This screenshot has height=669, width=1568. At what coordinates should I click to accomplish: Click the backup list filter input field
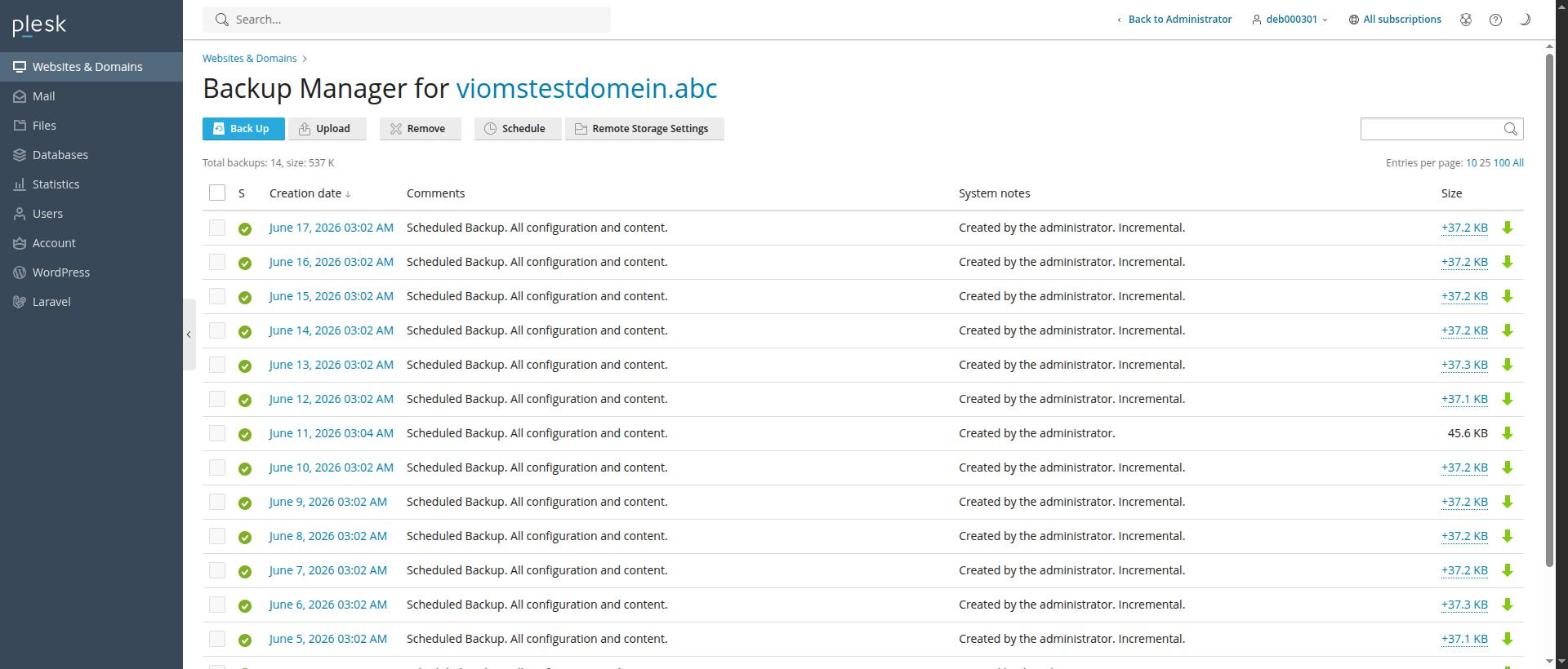coord(1432,128)
